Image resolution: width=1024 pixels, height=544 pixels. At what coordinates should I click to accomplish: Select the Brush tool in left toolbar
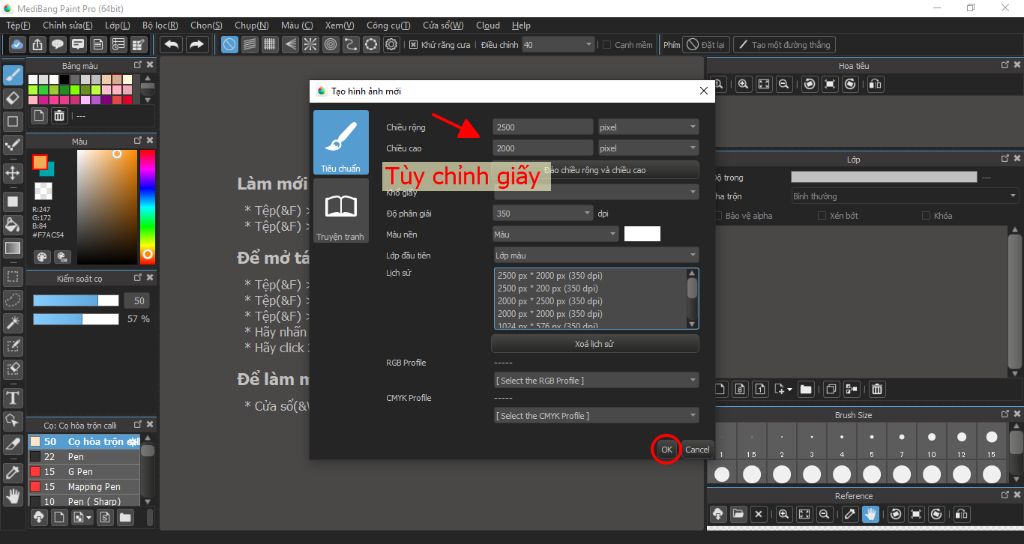point(12,74)
